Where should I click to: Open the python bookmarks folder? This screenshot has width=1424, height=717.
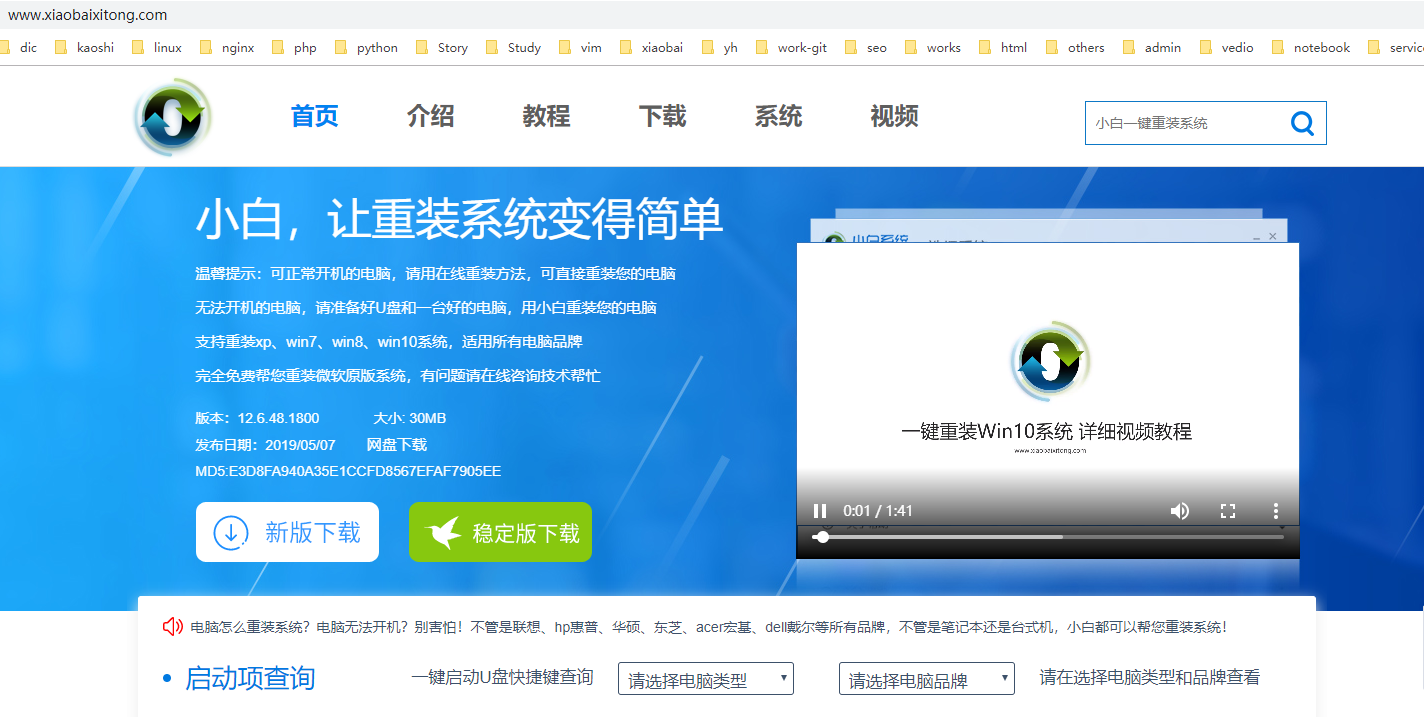366,46
